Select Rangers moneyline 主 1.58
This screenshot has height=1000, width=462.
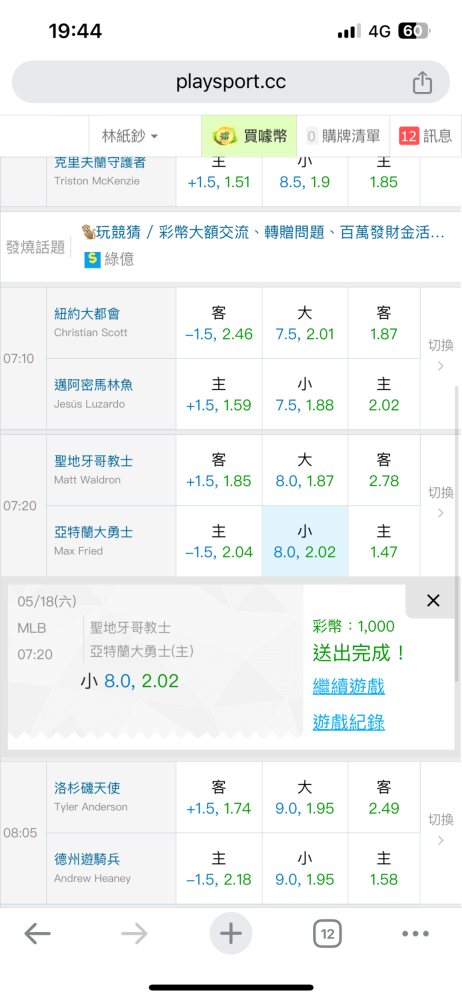click(x=384, y=869)
